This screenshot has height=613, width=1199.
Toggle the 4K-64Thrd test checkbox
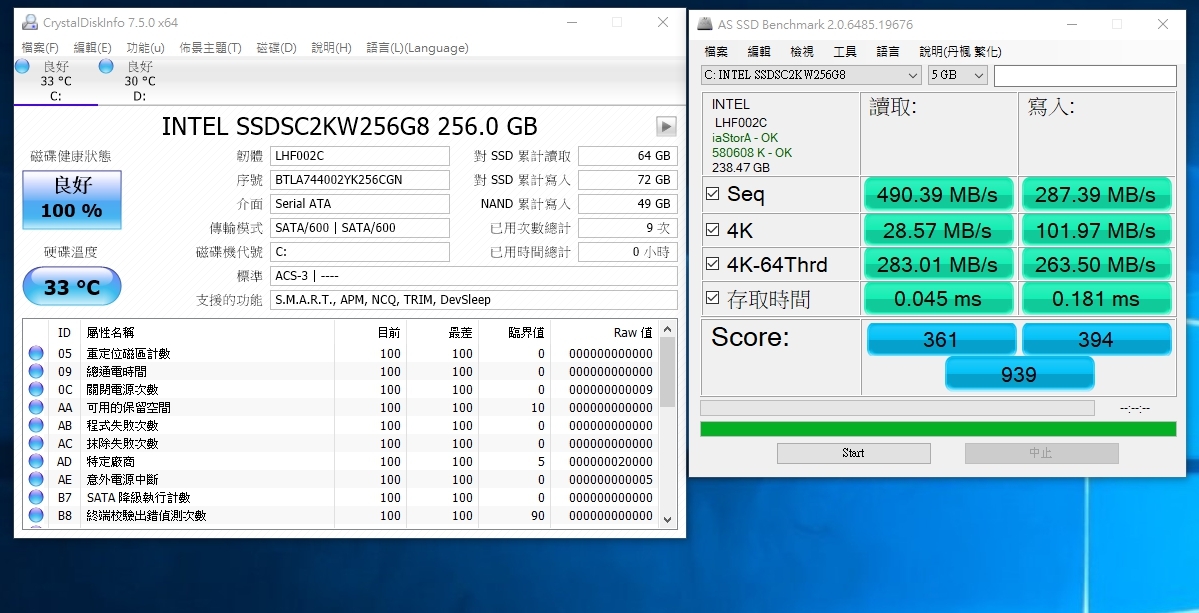(x=713, y=264)
